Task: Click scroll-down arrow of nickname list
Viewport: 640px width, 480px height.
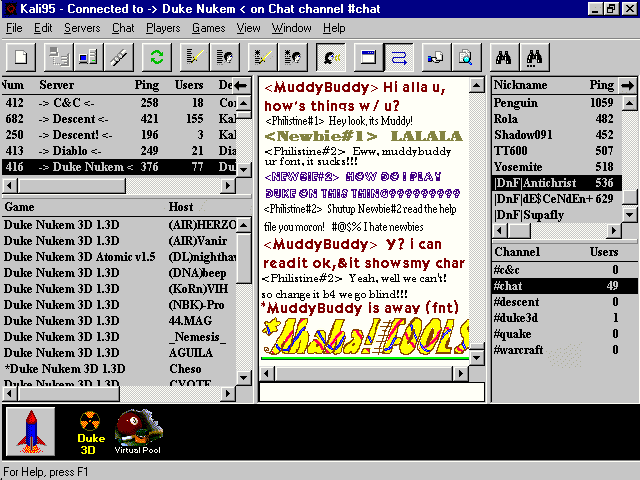Action: click(x=629, y=215)
